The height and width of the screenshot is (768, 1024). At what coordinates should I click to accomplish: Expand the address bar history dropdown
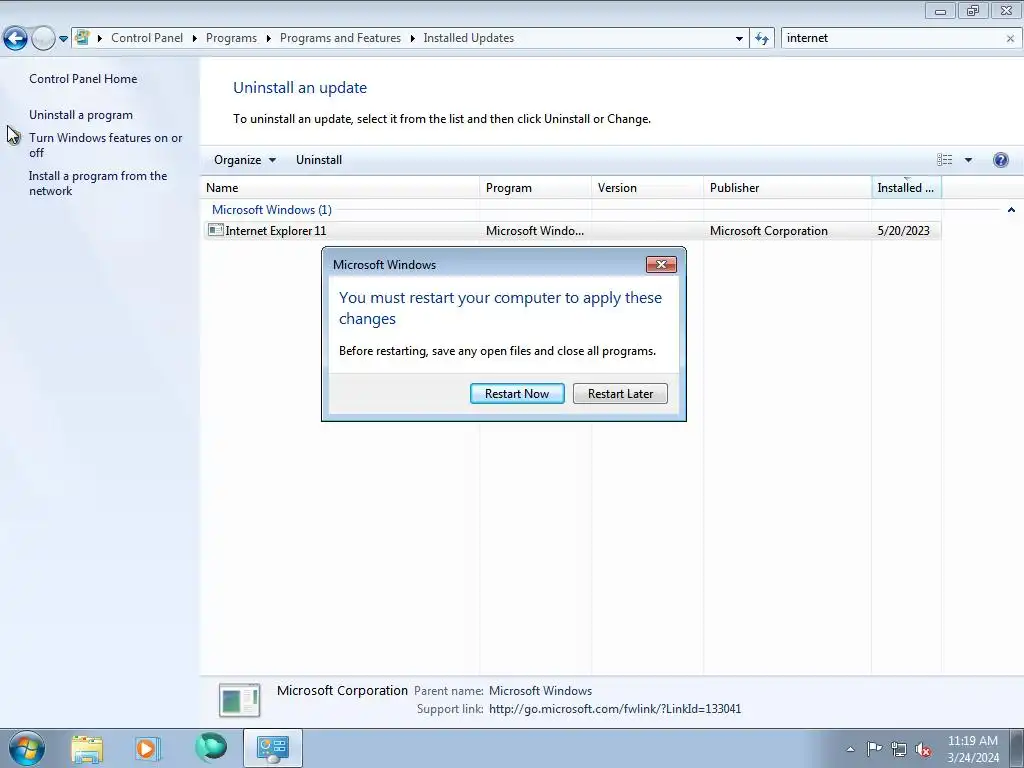click(739, 39)
